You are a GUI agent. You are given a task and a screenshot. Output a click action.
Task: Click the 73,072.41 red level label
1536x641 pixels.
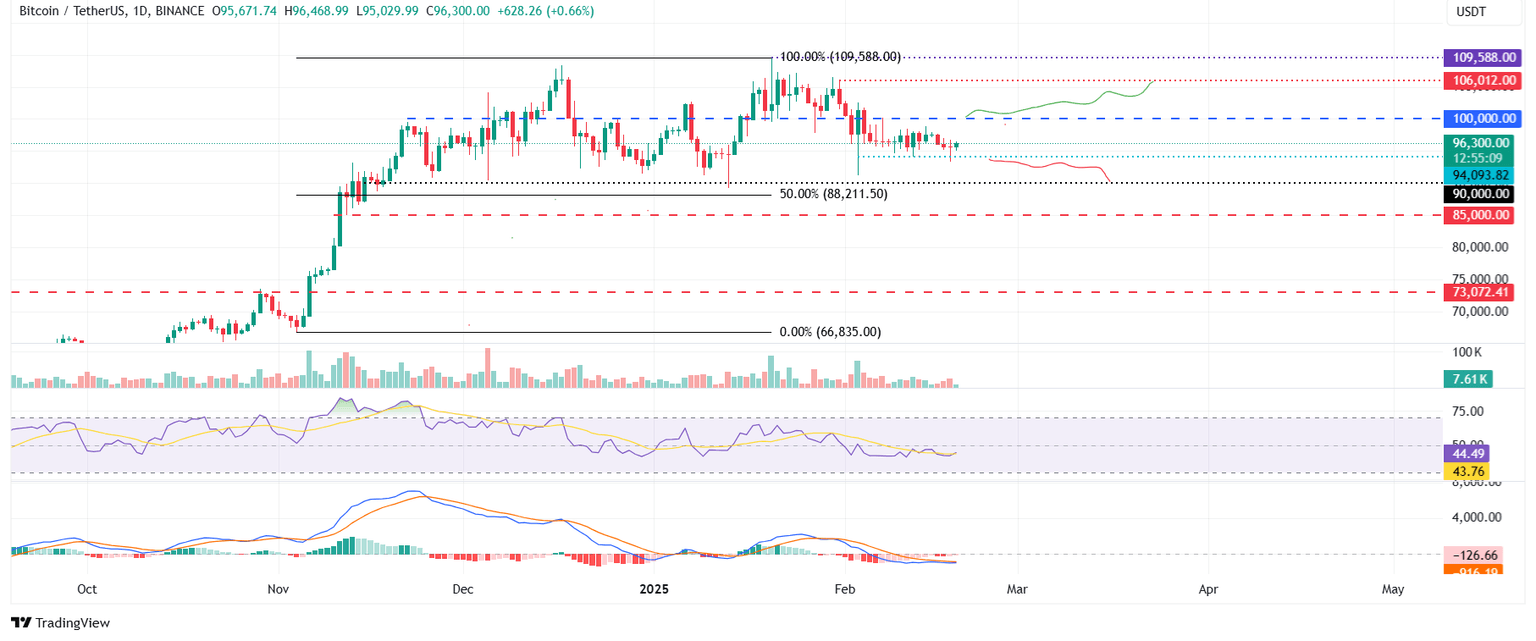click(x=1479, y=293)
